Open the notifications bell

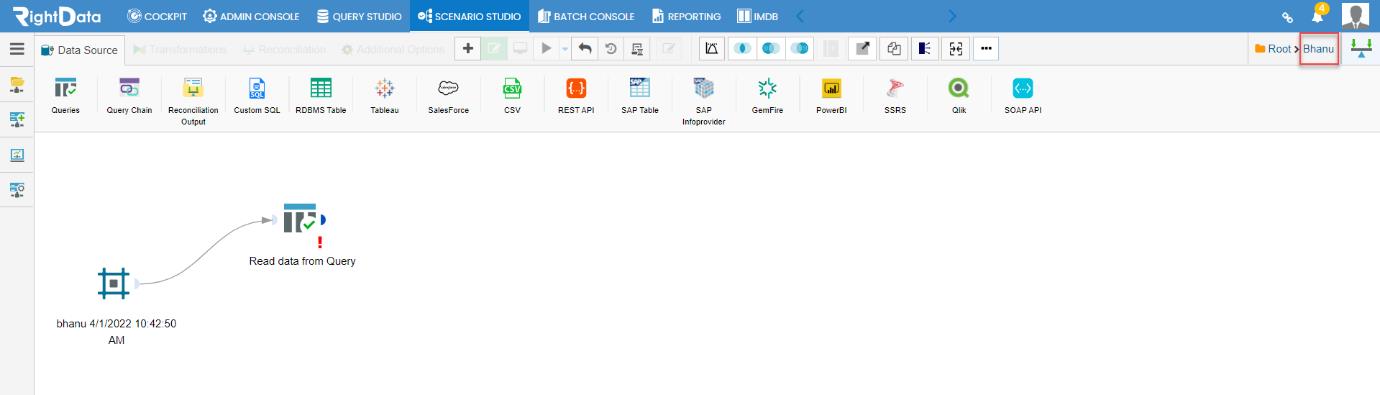1318,16
